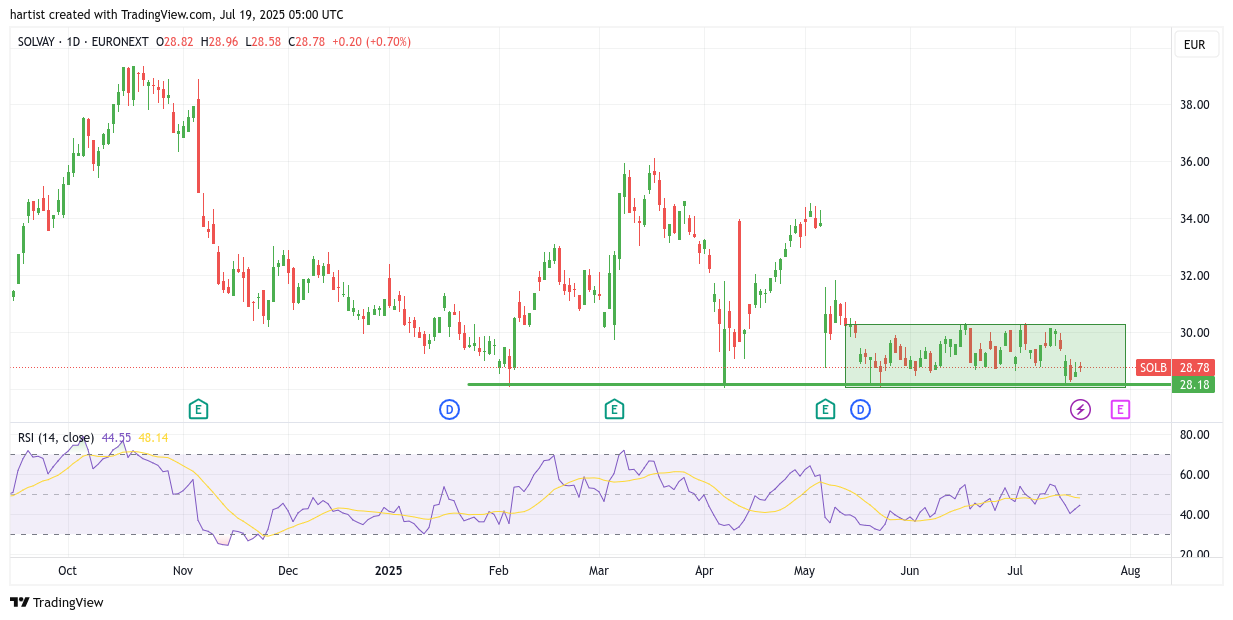Click the earnings E marker in early March
The image size is (1233, 620).
coord(614,409)
